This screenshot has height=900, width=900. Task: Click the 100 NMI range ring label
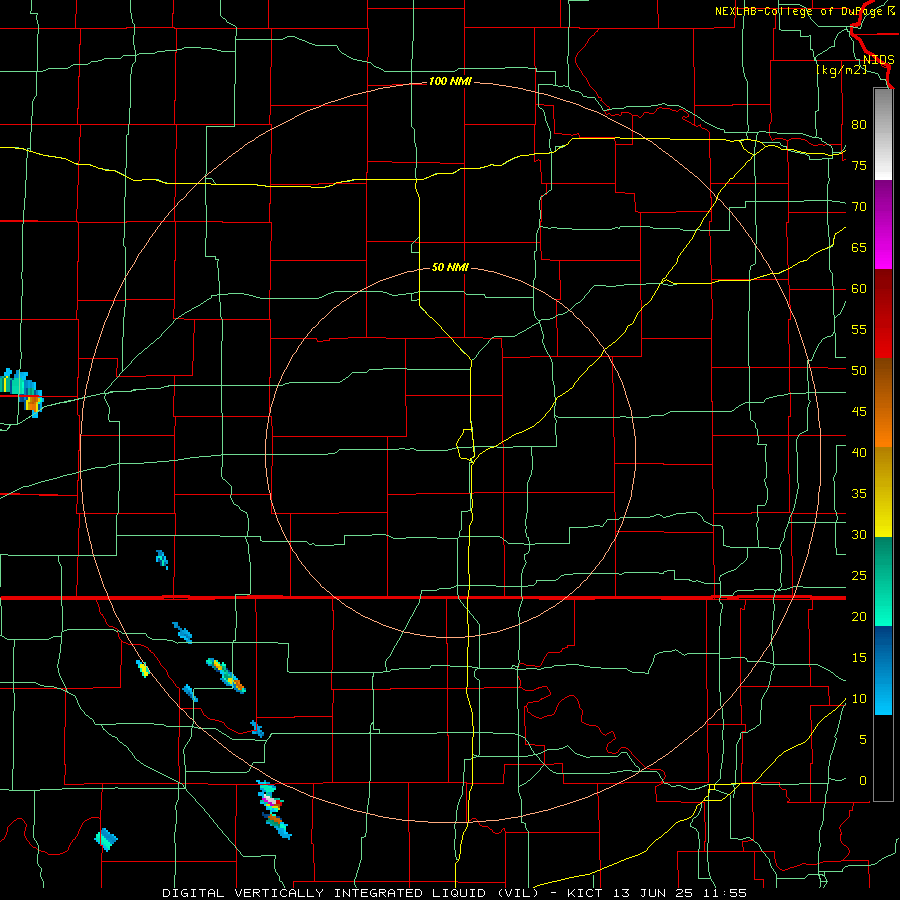pos(450,82)
